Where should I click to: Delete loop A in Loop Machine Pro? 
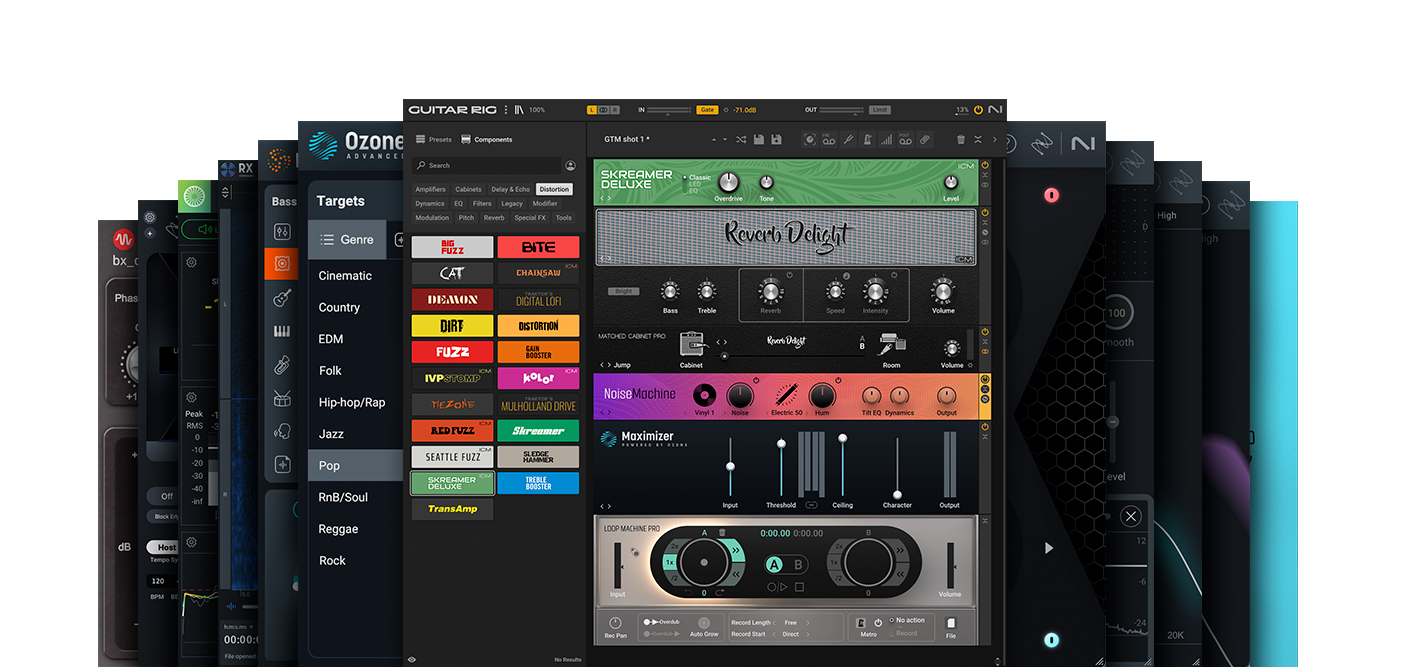coord(722,532)
